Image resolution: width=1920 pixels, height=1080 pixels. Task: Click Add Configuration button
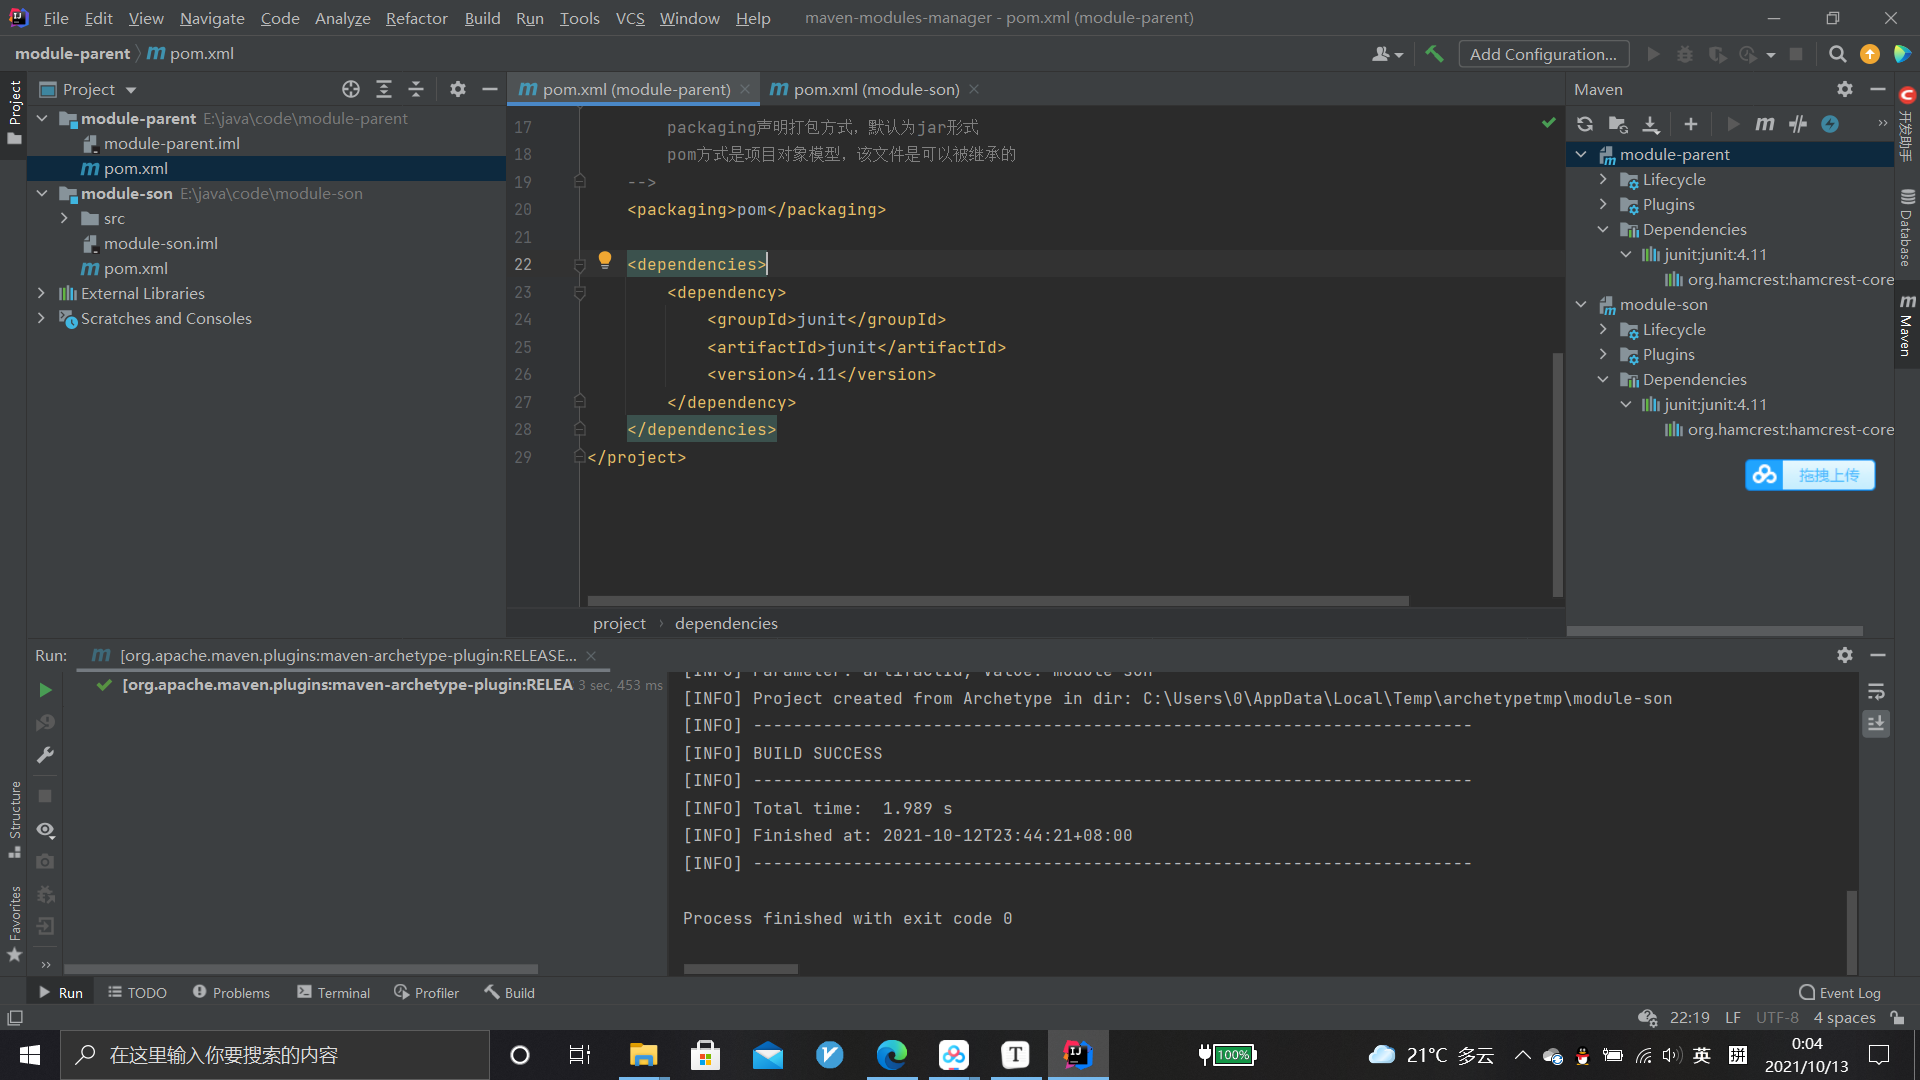(1543, 54)
